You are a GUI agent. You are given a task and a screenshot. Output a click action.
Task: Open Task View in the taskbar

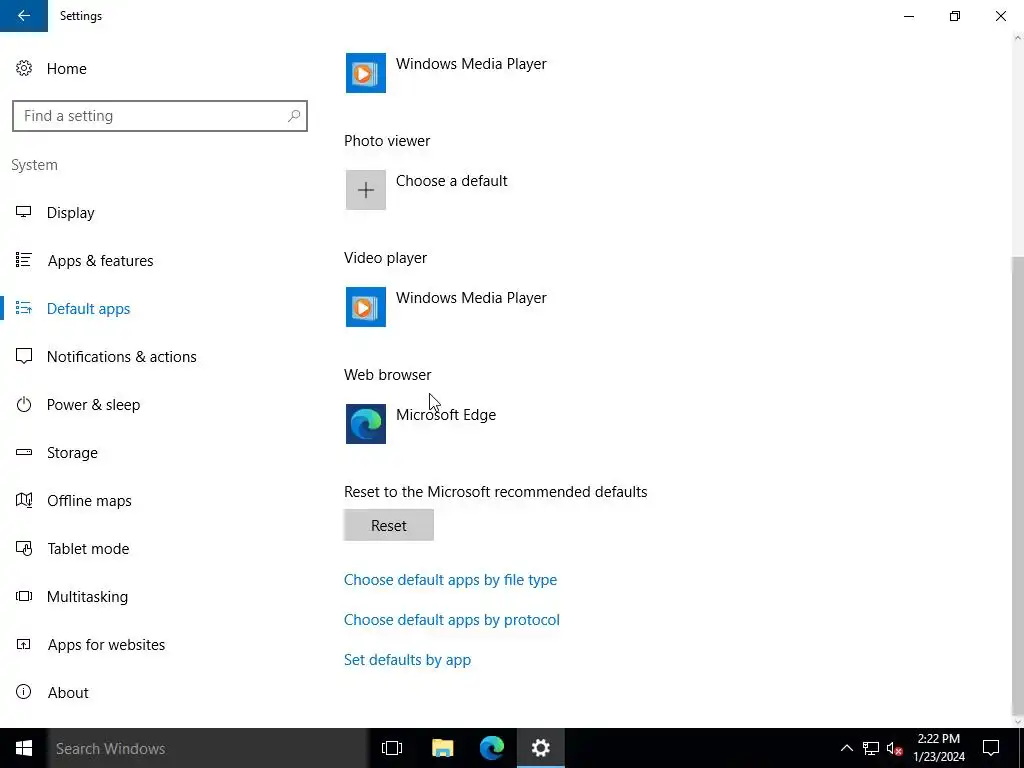(392, 748)
